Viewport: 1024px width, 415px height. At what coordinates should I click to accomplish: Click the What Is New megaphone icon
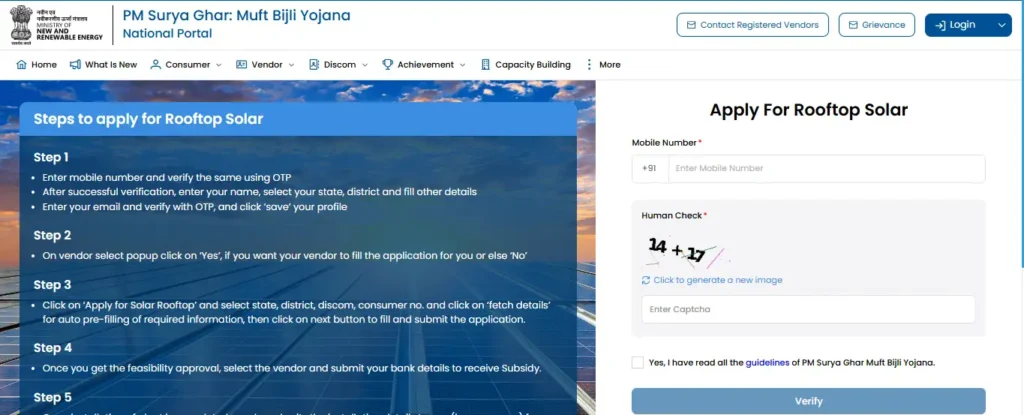pyautogui.click(x=75, y=65)
